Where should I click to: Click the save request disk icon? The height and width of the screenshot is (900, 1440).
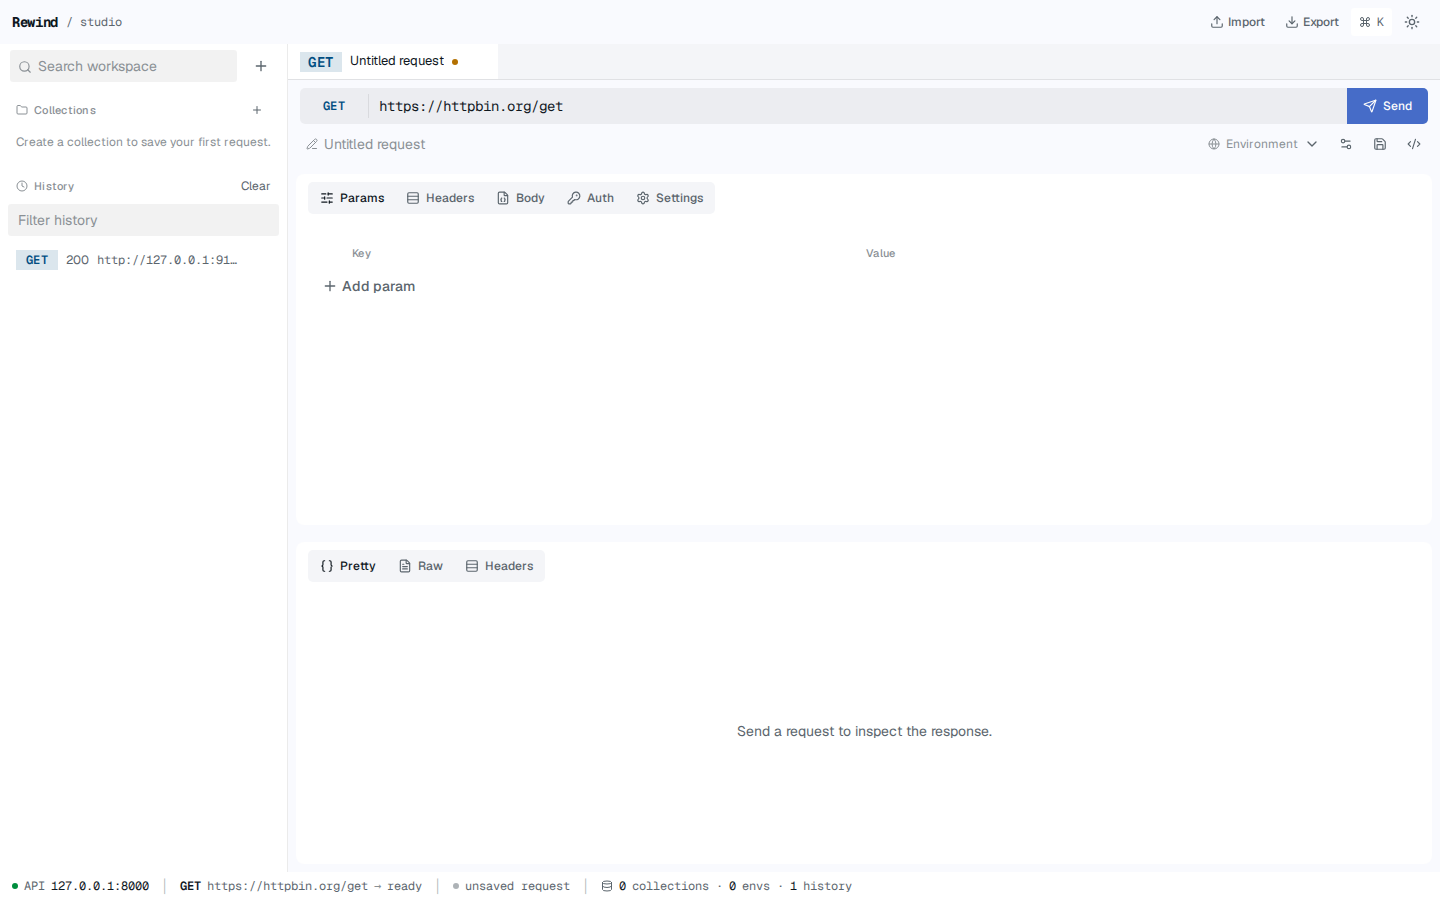[x=1380, y=144]
